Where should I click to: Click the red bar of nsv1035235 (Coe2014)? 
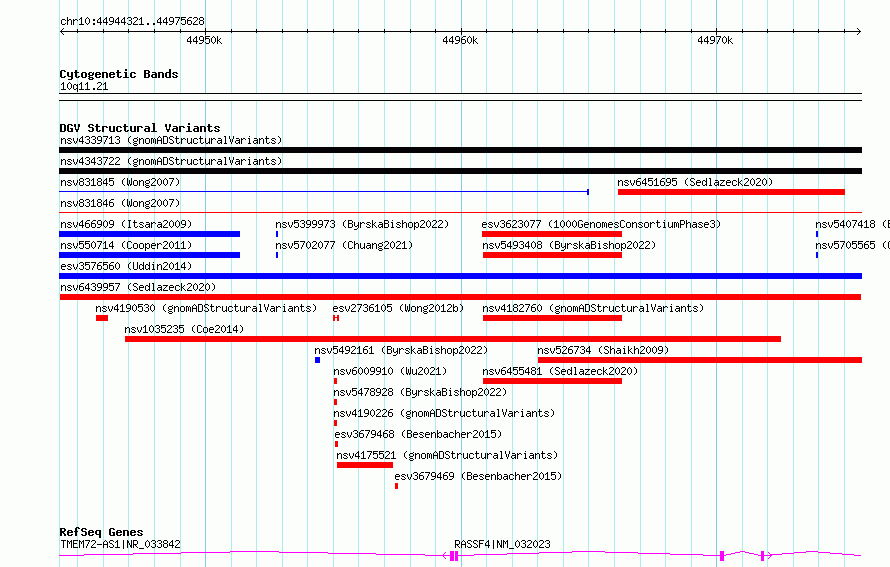(x=453, y=339)
